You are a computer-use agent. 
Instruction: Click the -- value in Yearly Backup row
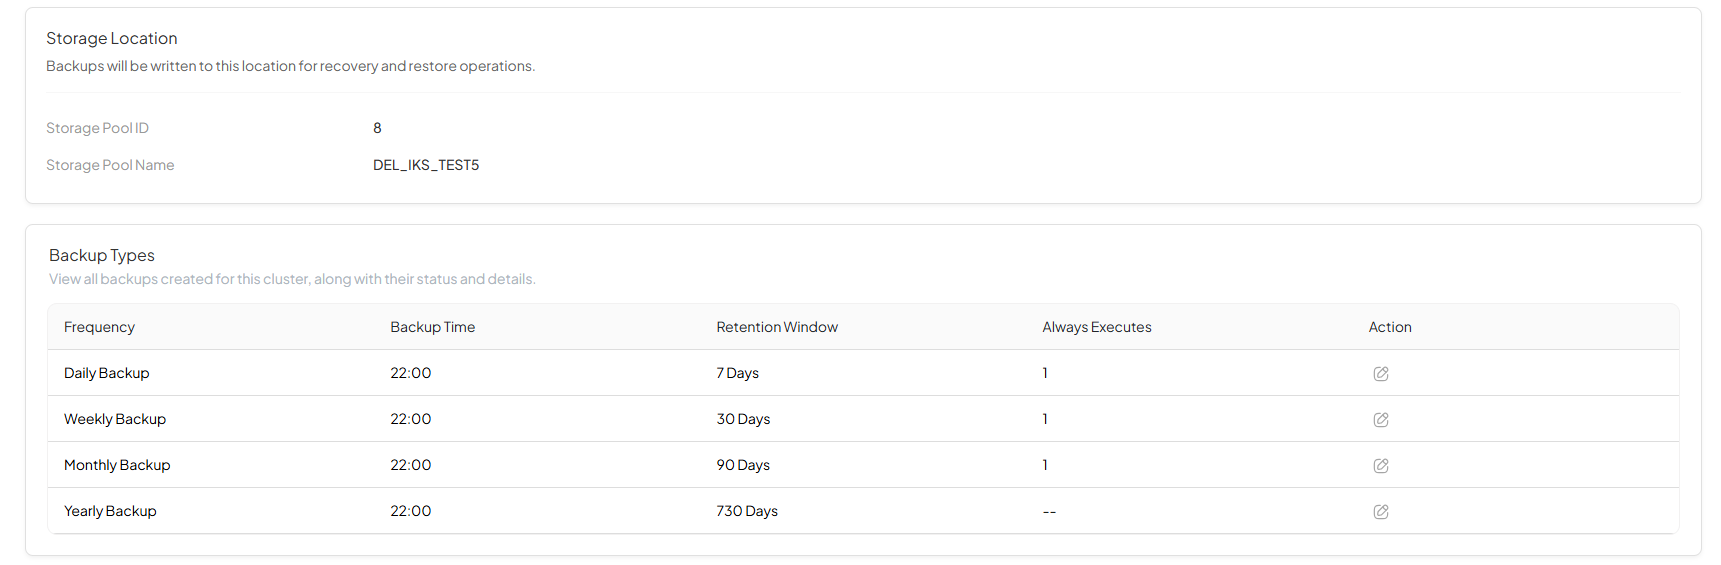tap(1049, 512)
